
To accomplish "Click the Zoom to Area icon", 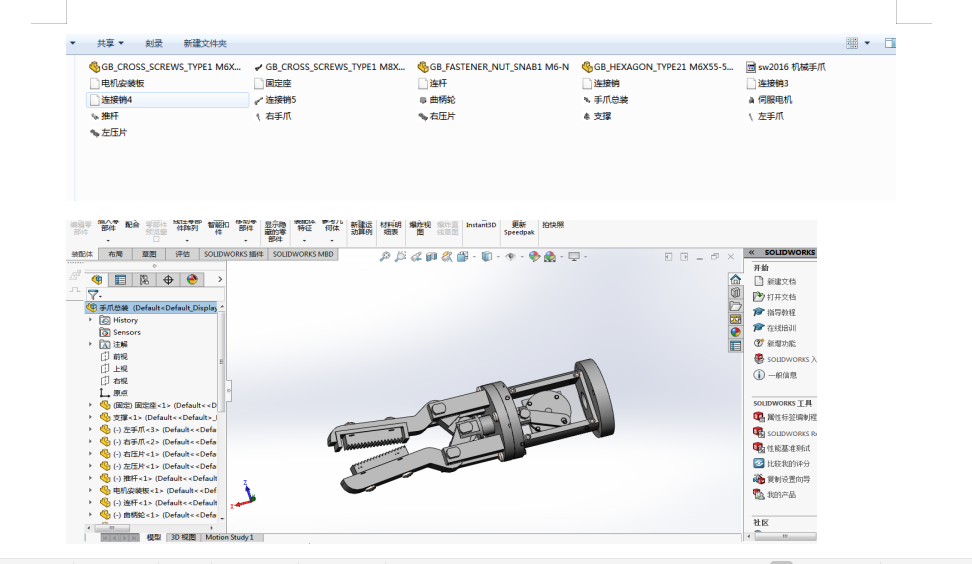I will [x=400, y=257].
